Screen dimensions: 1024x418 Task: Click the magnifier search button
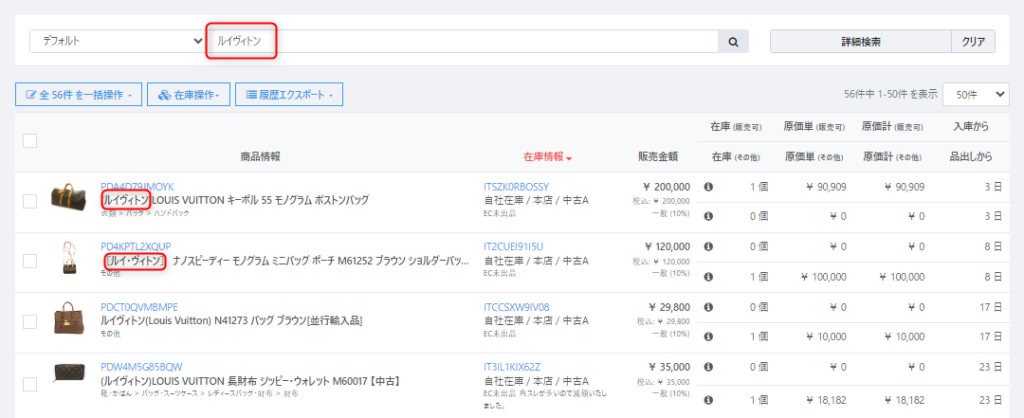point(733,42)
